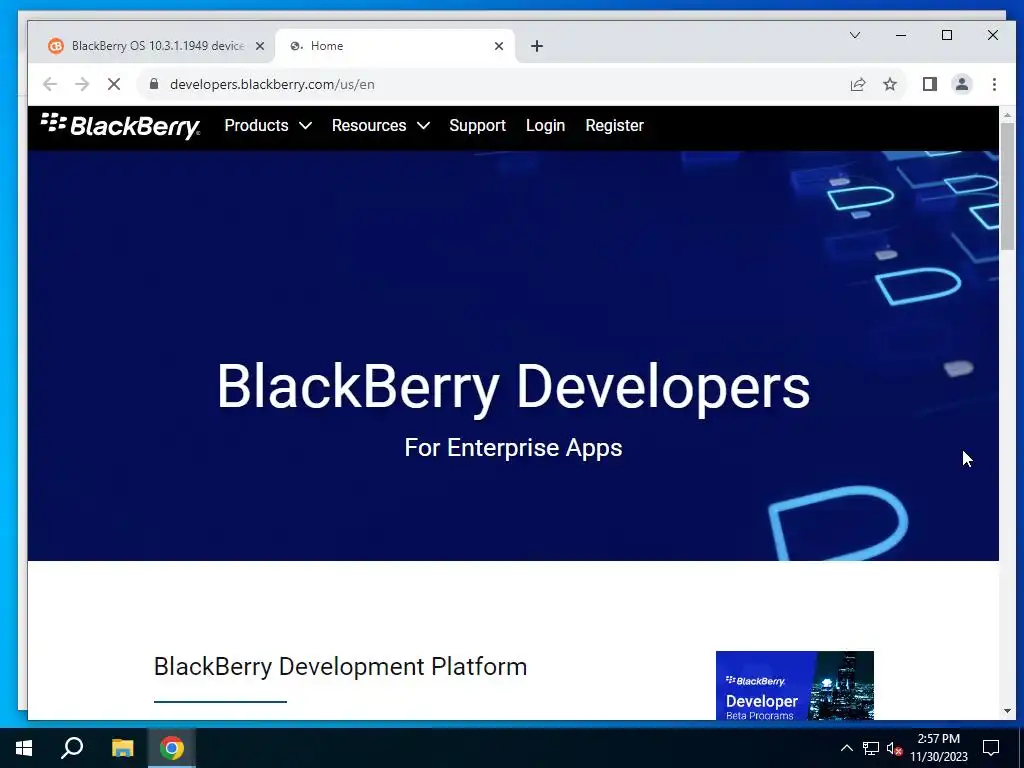Screen dimensions: 1024x768
Task: Open the Chrome three-dot menu
Action: point(994,84)
